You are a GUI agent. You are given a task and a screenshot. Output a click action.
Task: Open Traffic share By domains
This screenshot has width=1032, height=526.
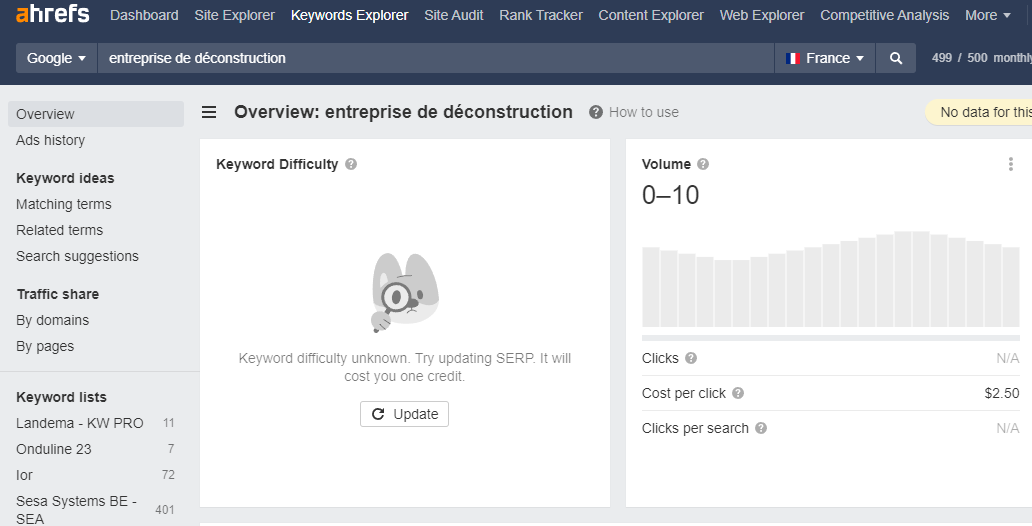point(52,321)
